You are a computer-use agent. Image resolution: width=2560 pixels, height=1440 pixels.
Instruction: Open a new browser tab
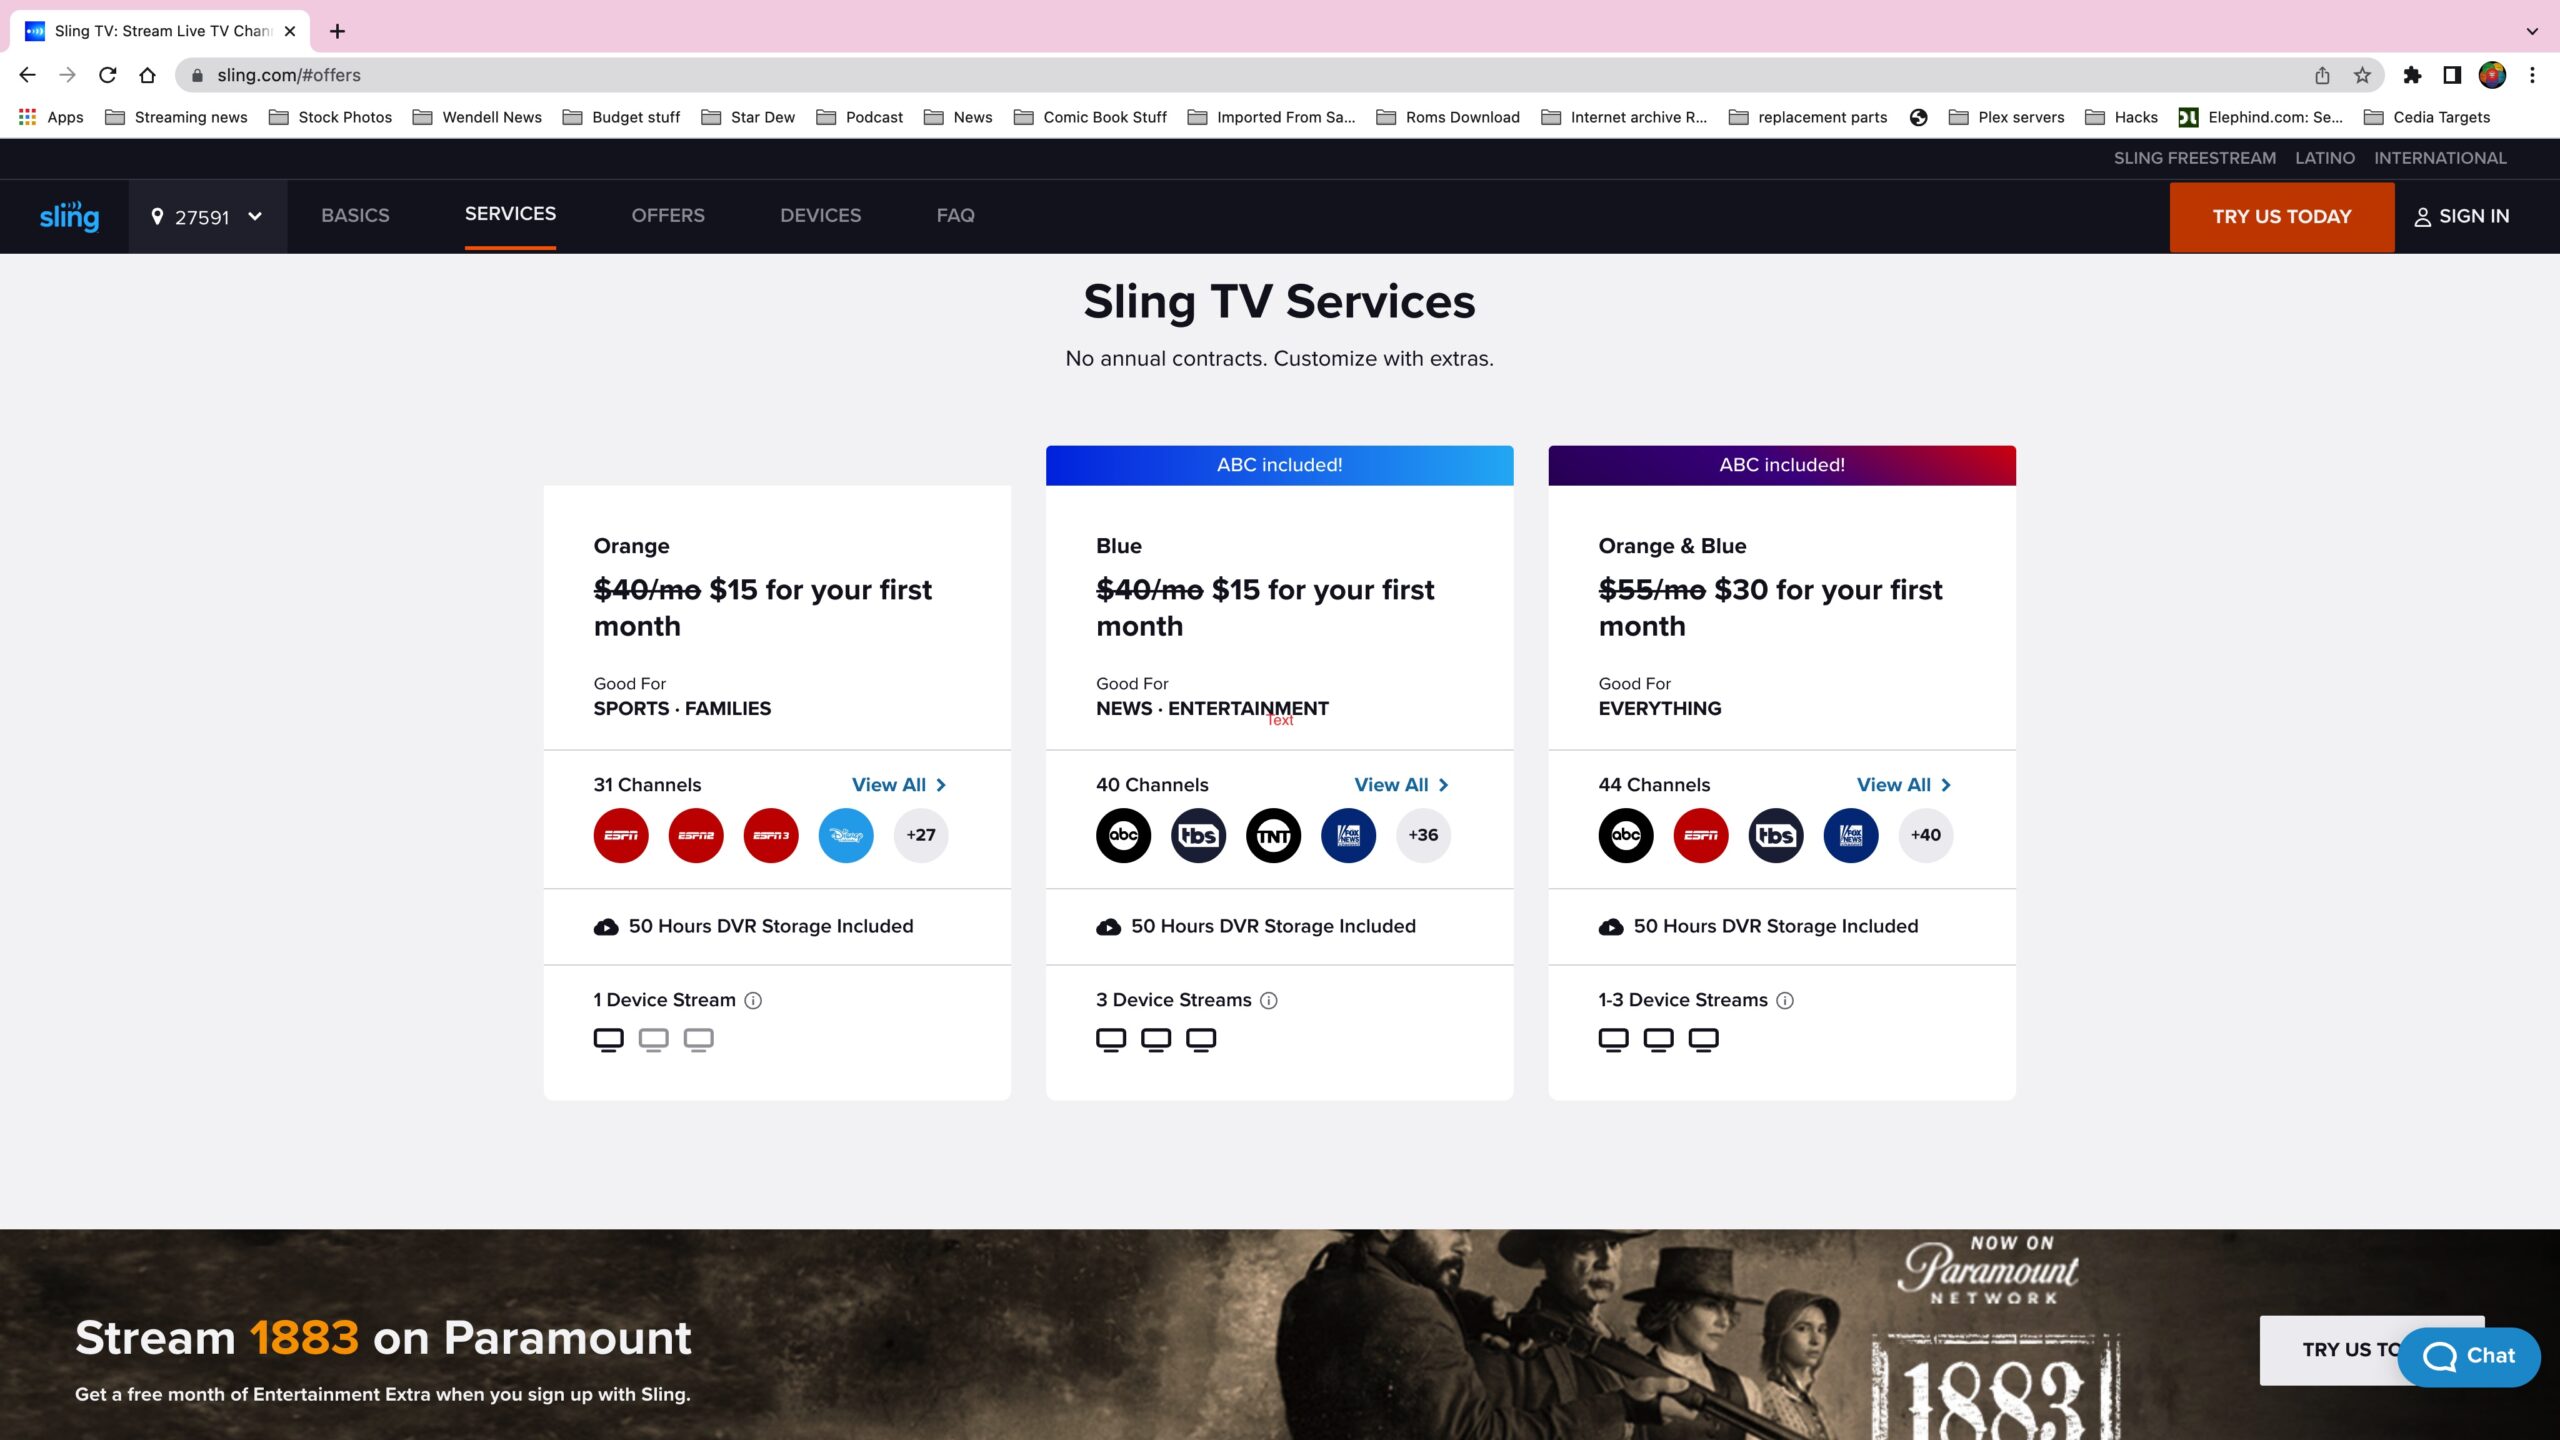point(337,31)
